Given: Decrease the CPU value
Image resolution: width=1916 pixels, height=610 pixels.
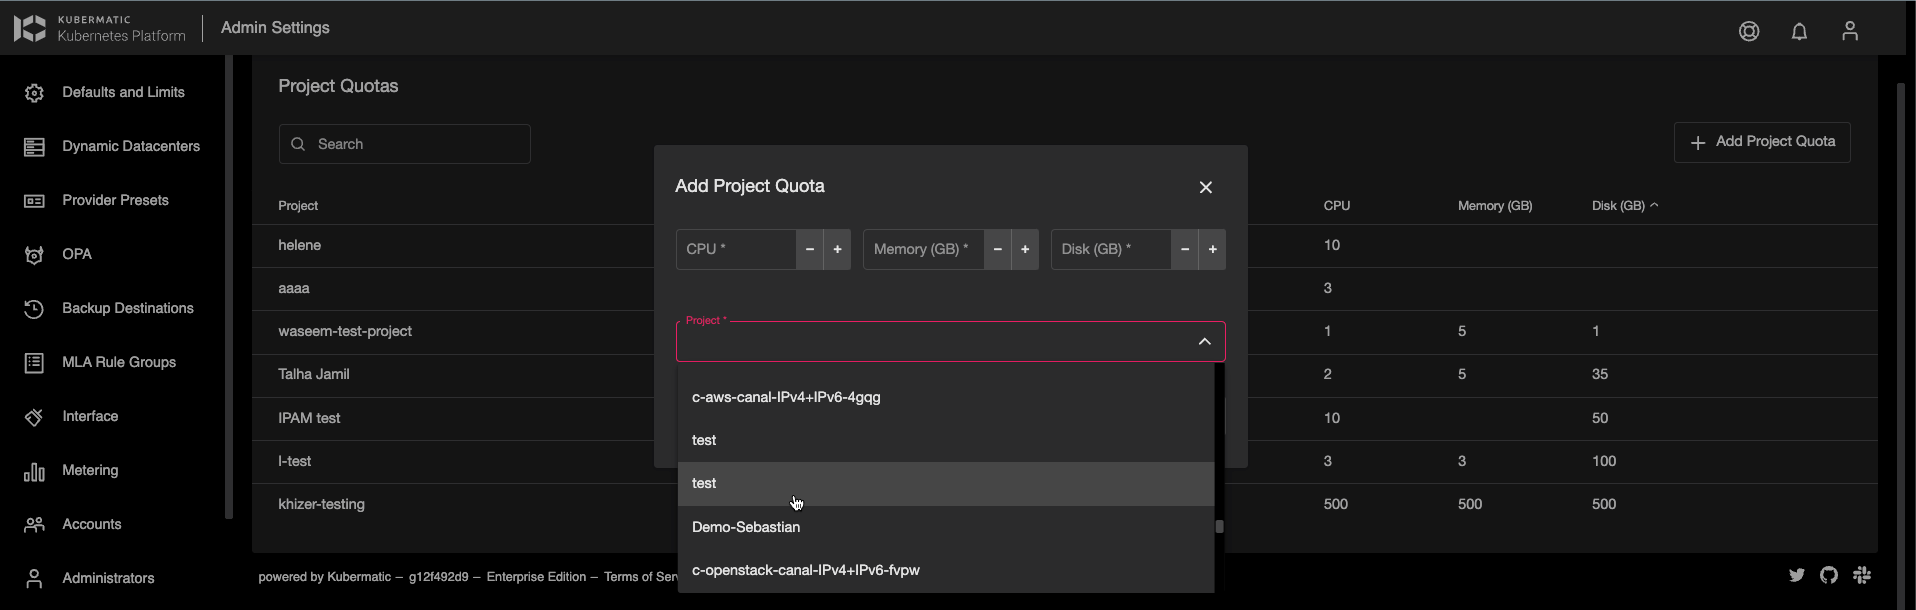Looking at the screenshot, I should point(810,249).
